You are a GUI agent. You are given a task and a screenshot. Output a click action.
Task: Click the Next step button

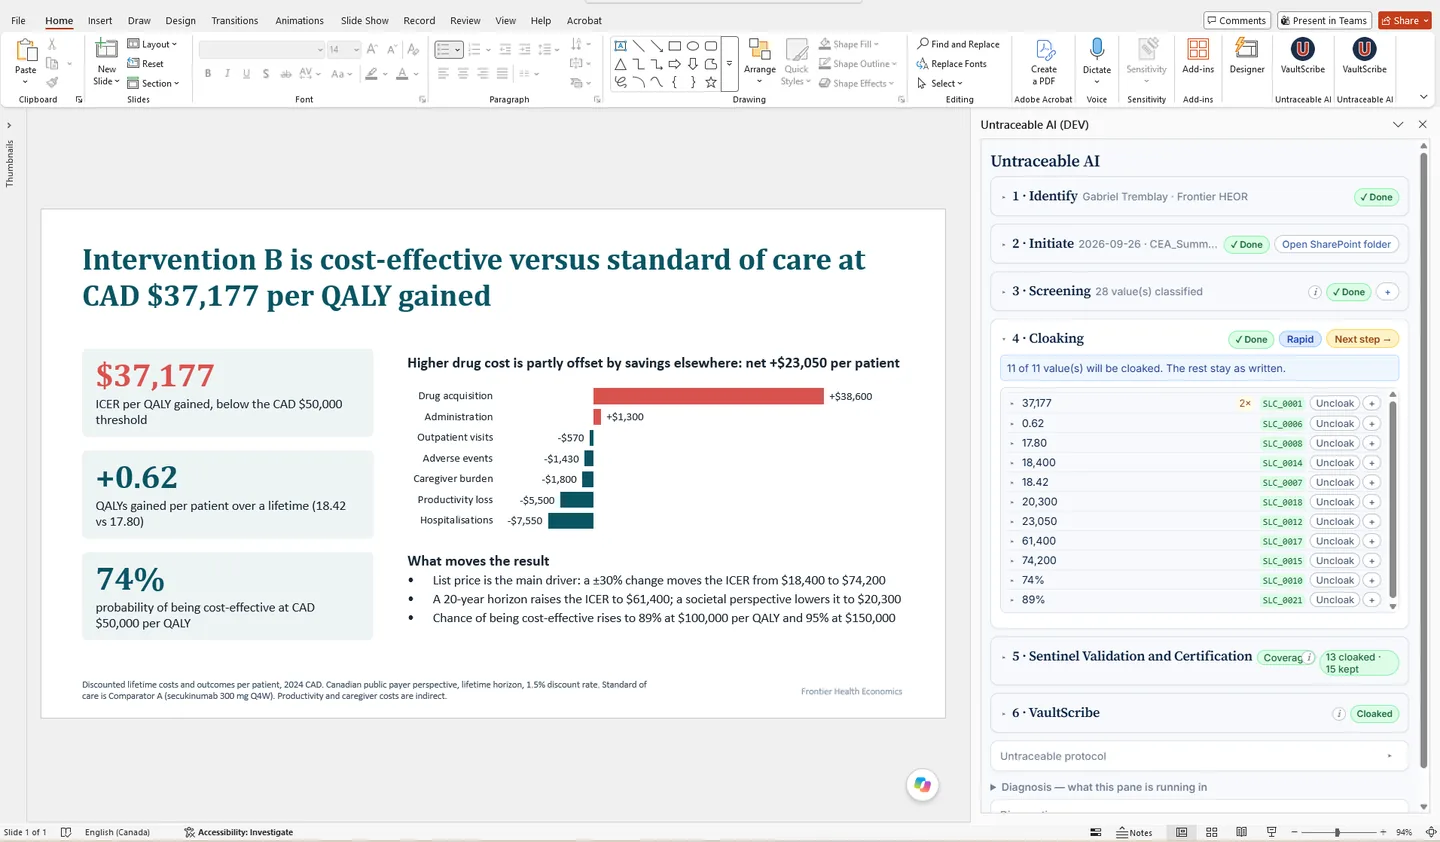pyautogui.click(x=1362, y=339)
